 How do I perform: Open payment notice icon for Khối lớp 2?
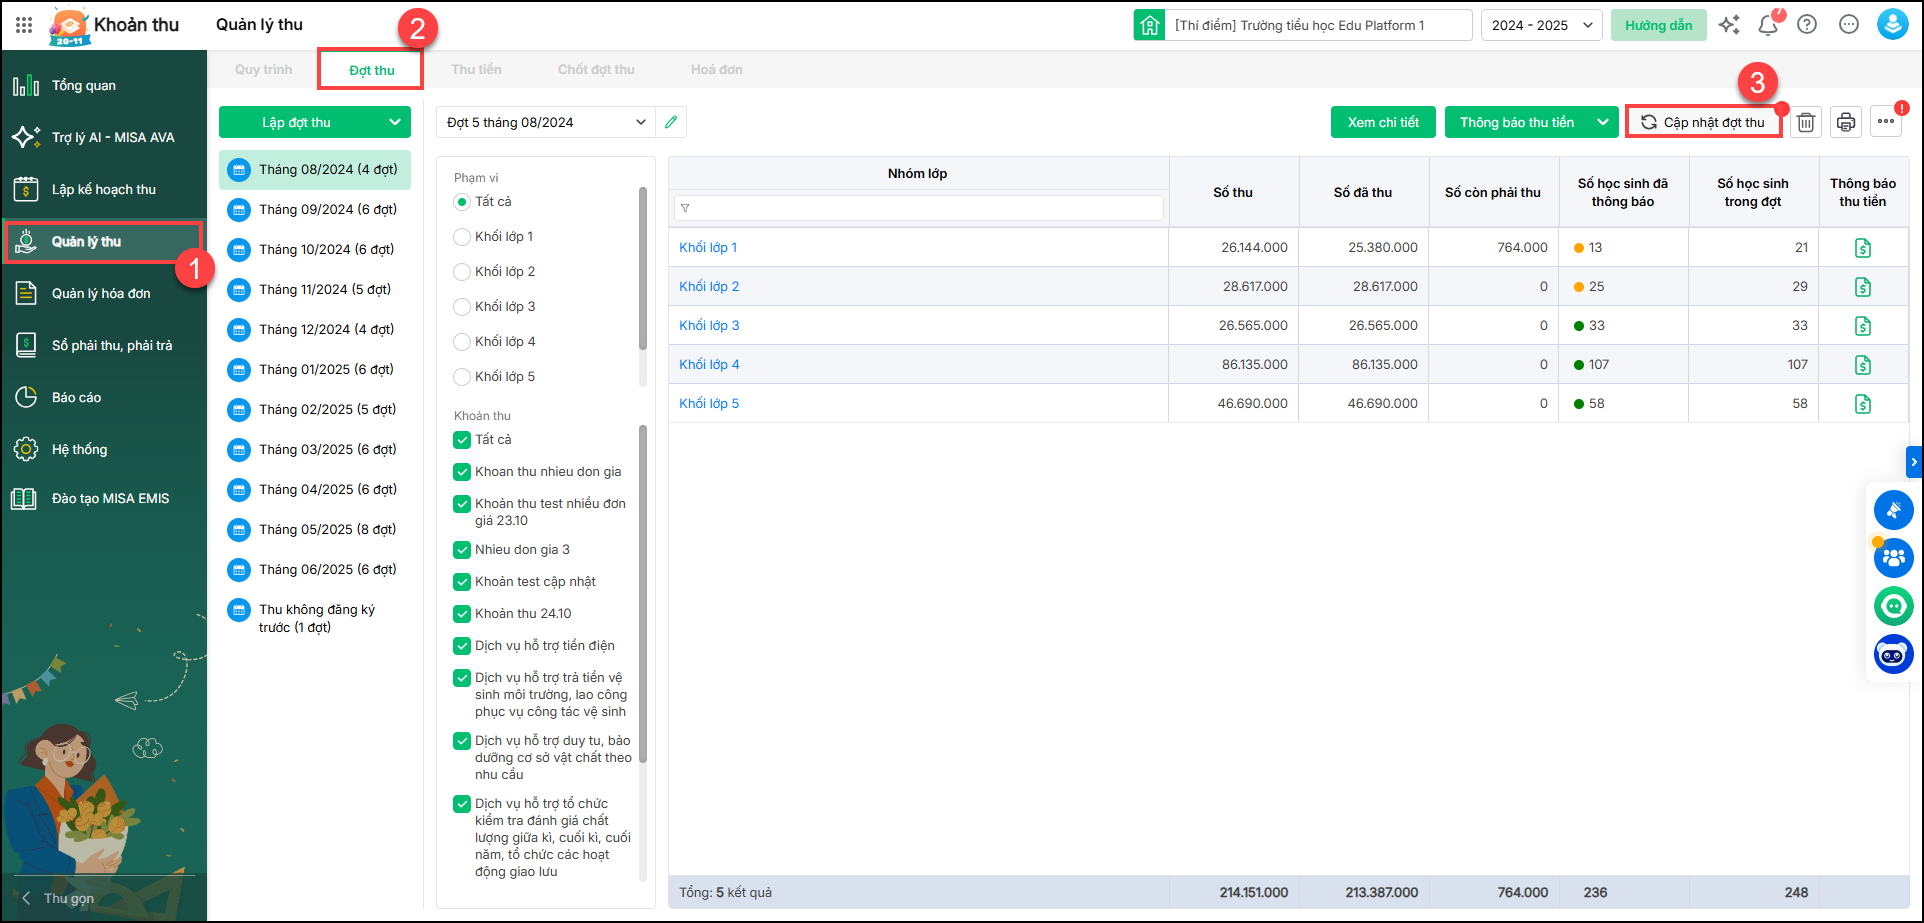tap(1863, 287)
